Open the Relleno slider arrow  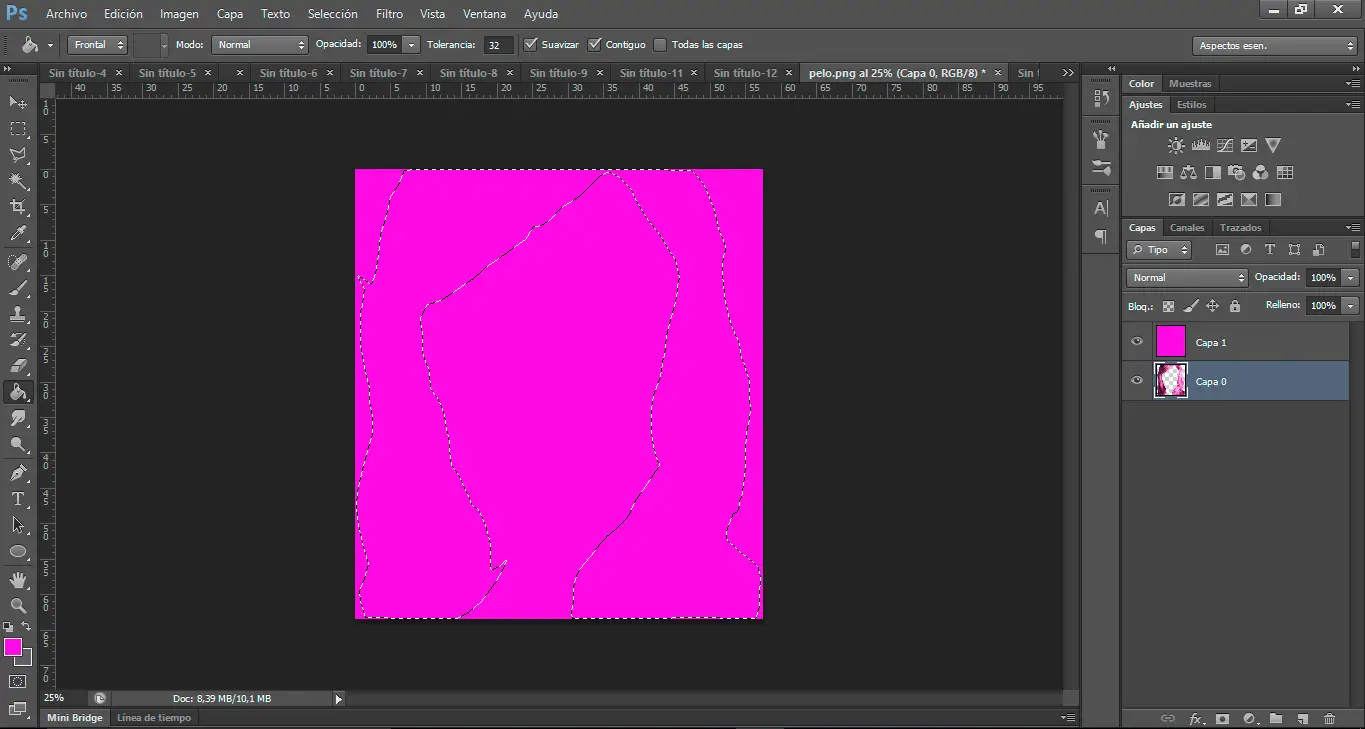(x=1351, y=306)
